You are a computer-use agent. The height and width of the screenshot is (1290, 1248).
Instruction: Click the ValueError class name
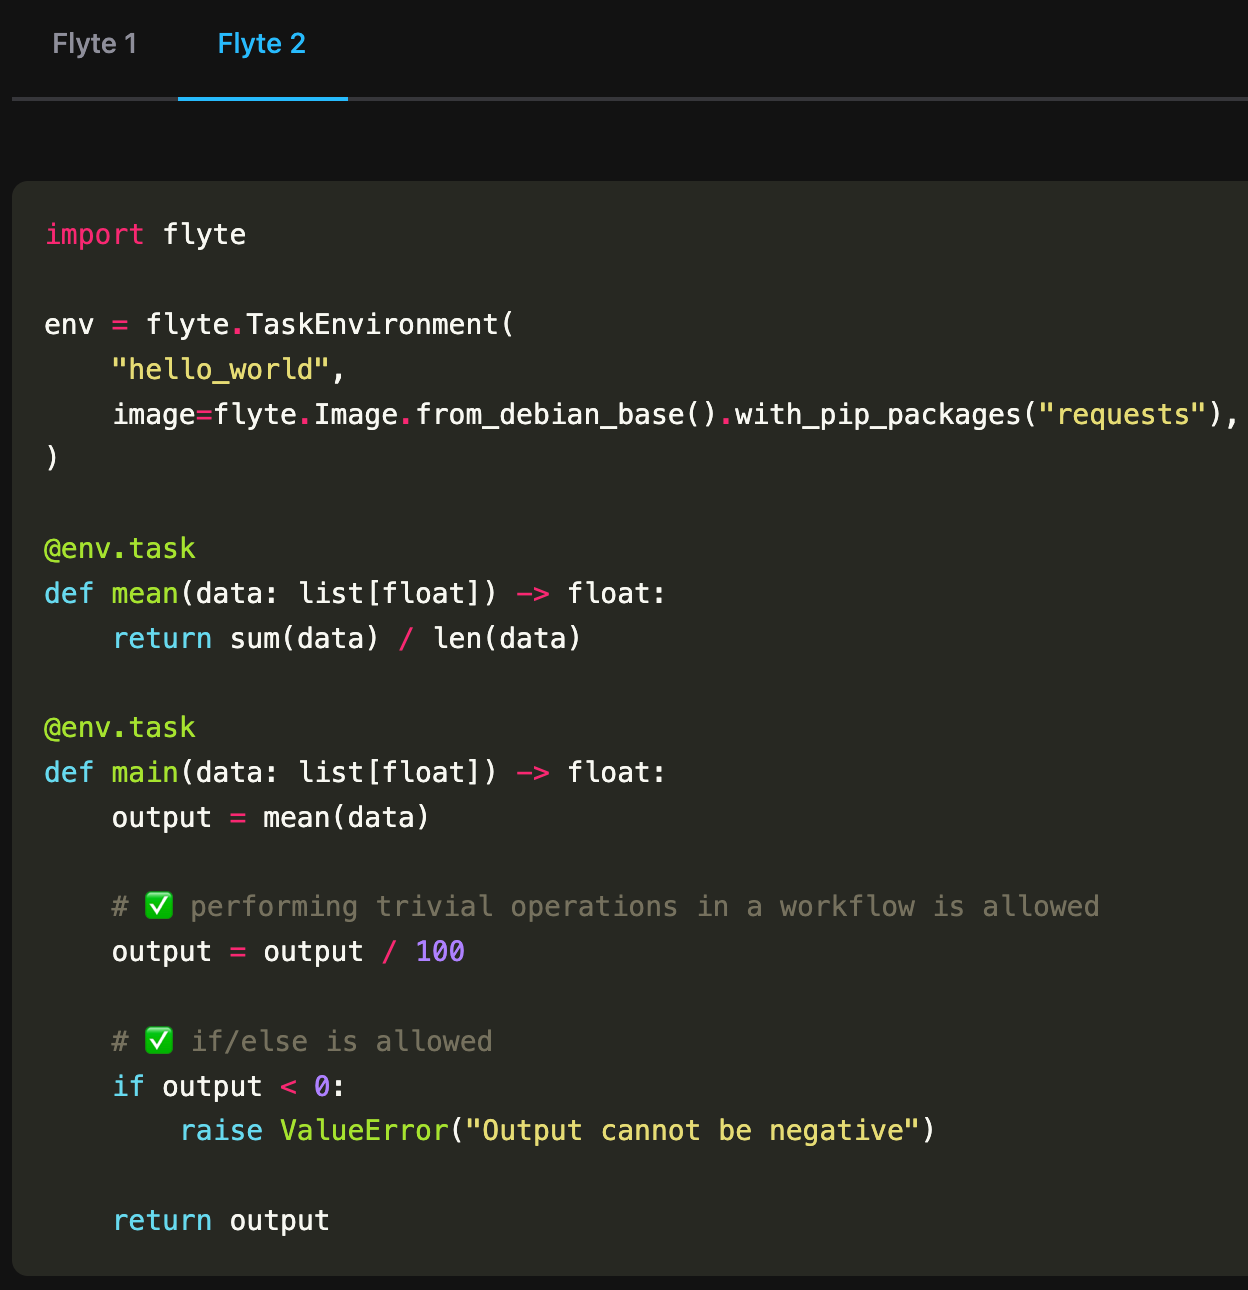click(x=364, y=1130)
